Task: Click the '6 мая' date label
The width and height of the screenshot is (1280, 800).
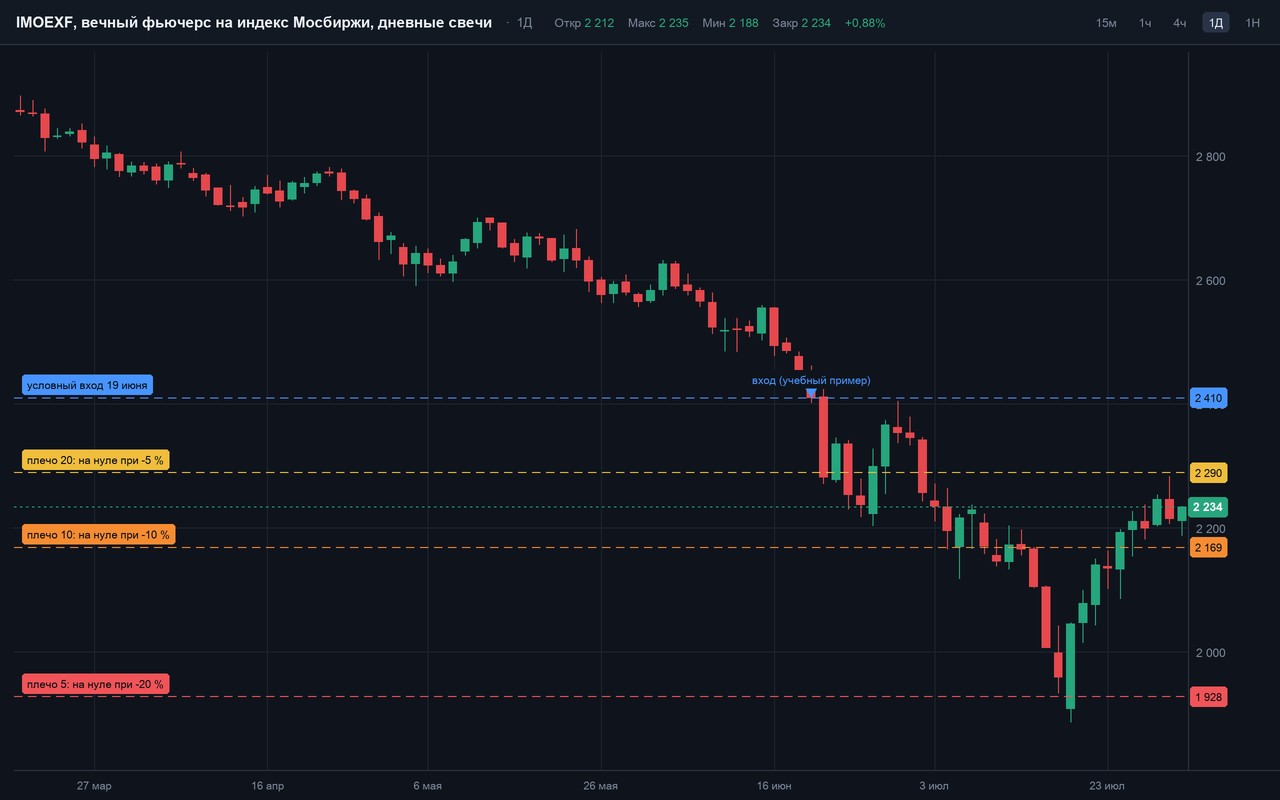Action: point(427,786)
